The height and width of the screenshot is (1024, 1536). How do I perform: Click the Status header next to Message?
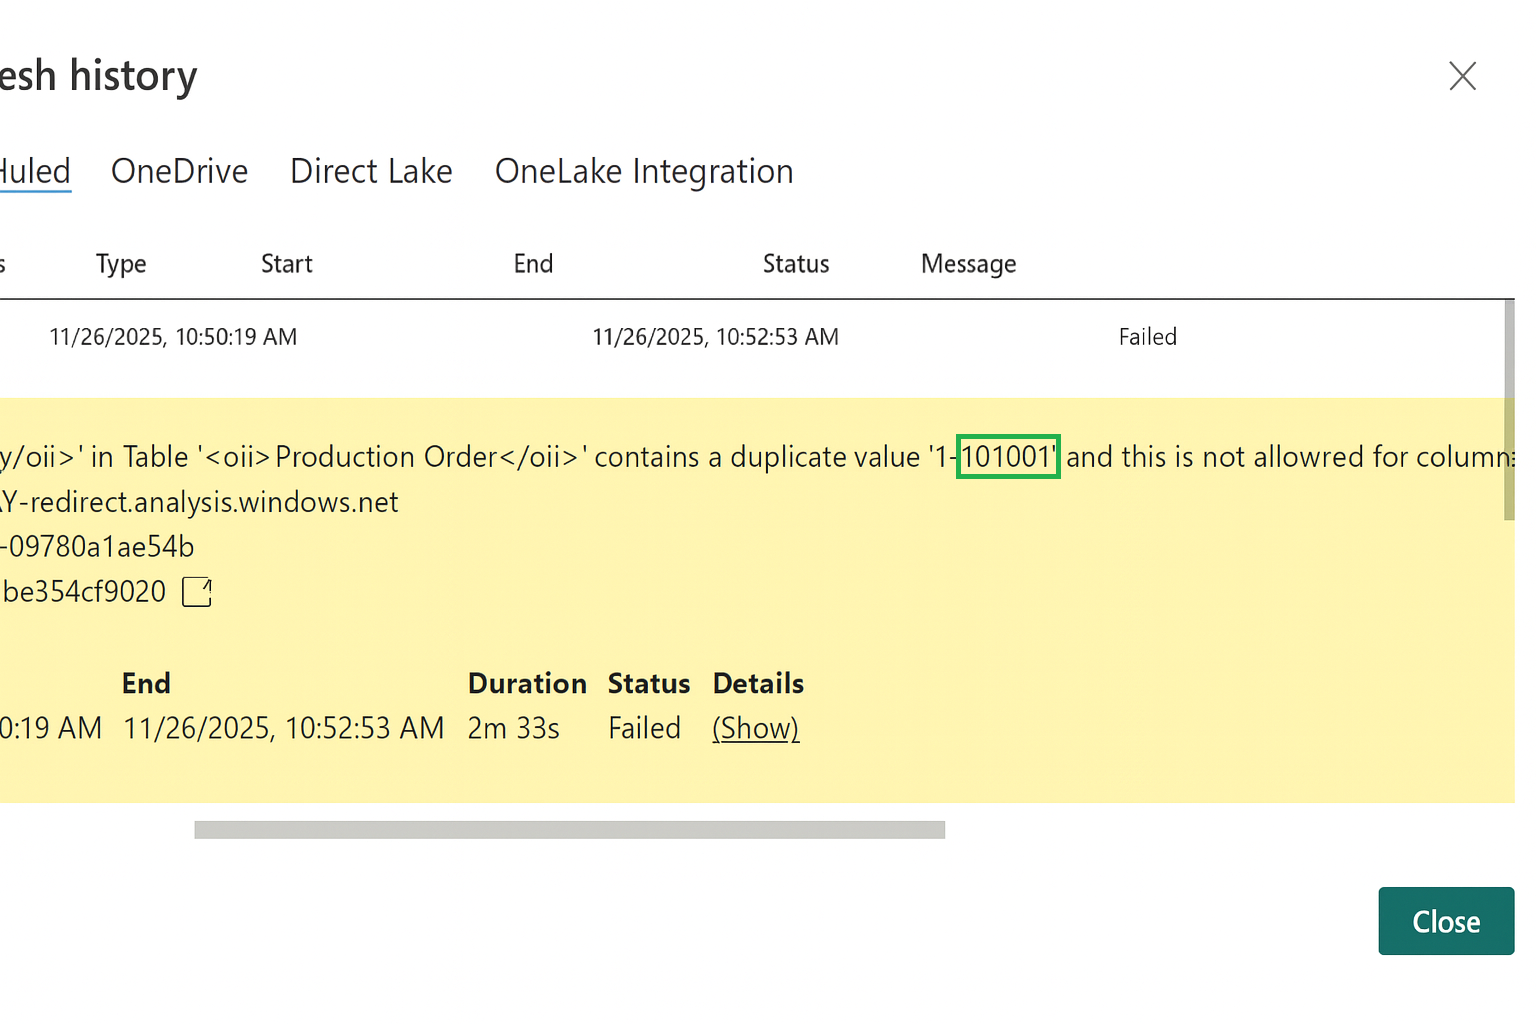tap(796, 264)
